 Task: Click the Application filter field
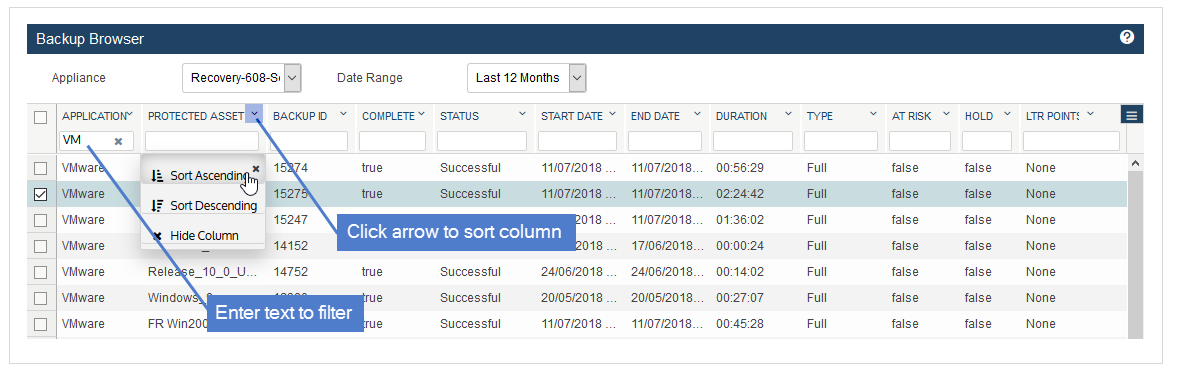(x=97, y=141)
